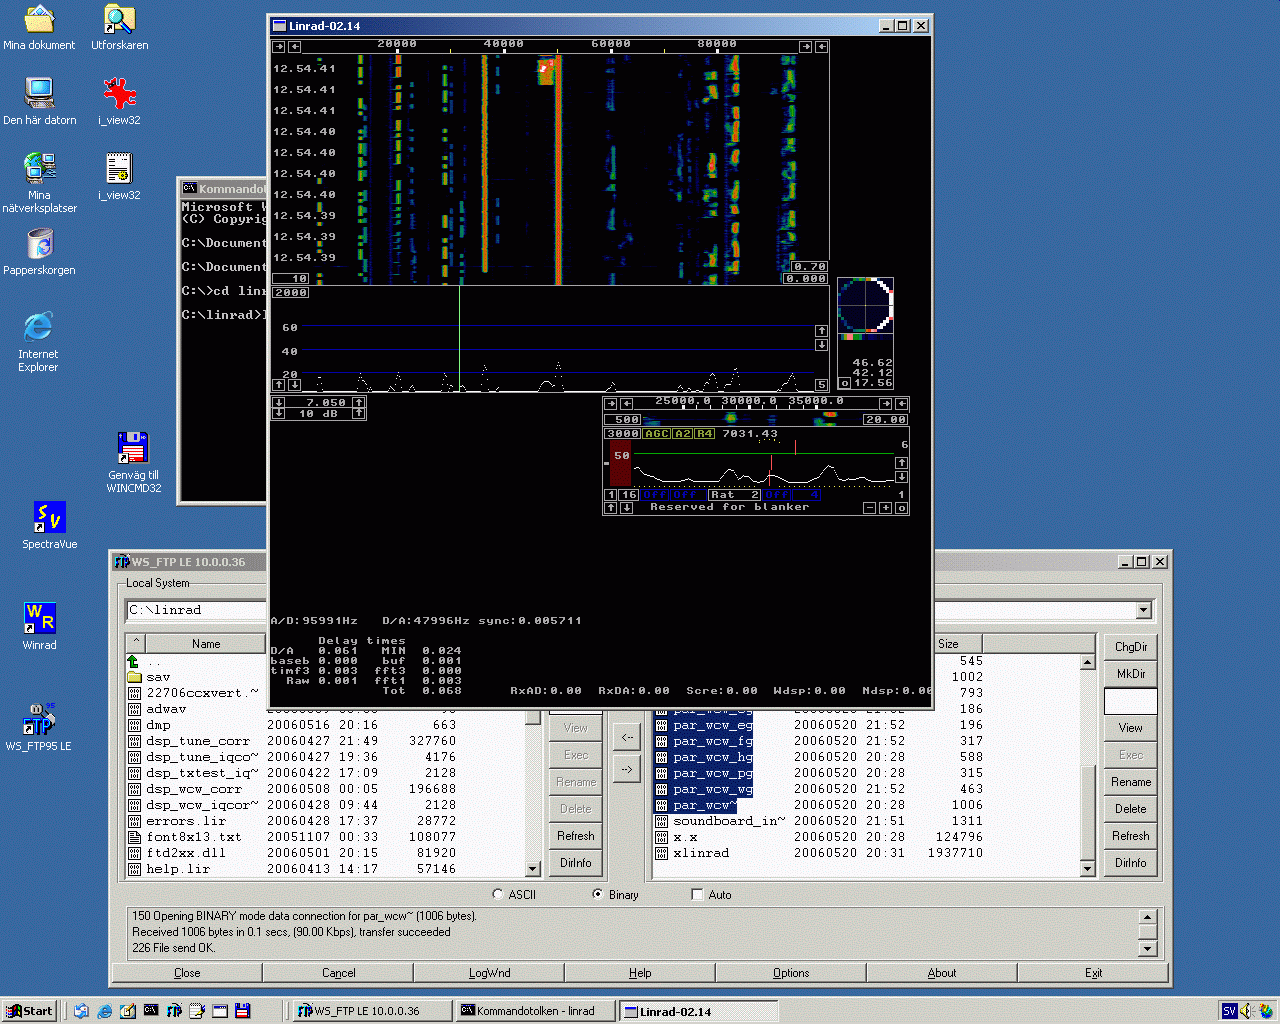Toggle the AGC setting in Linrad
Viewport: 1280px width, 1024px height.
click(x=656, y=434)
